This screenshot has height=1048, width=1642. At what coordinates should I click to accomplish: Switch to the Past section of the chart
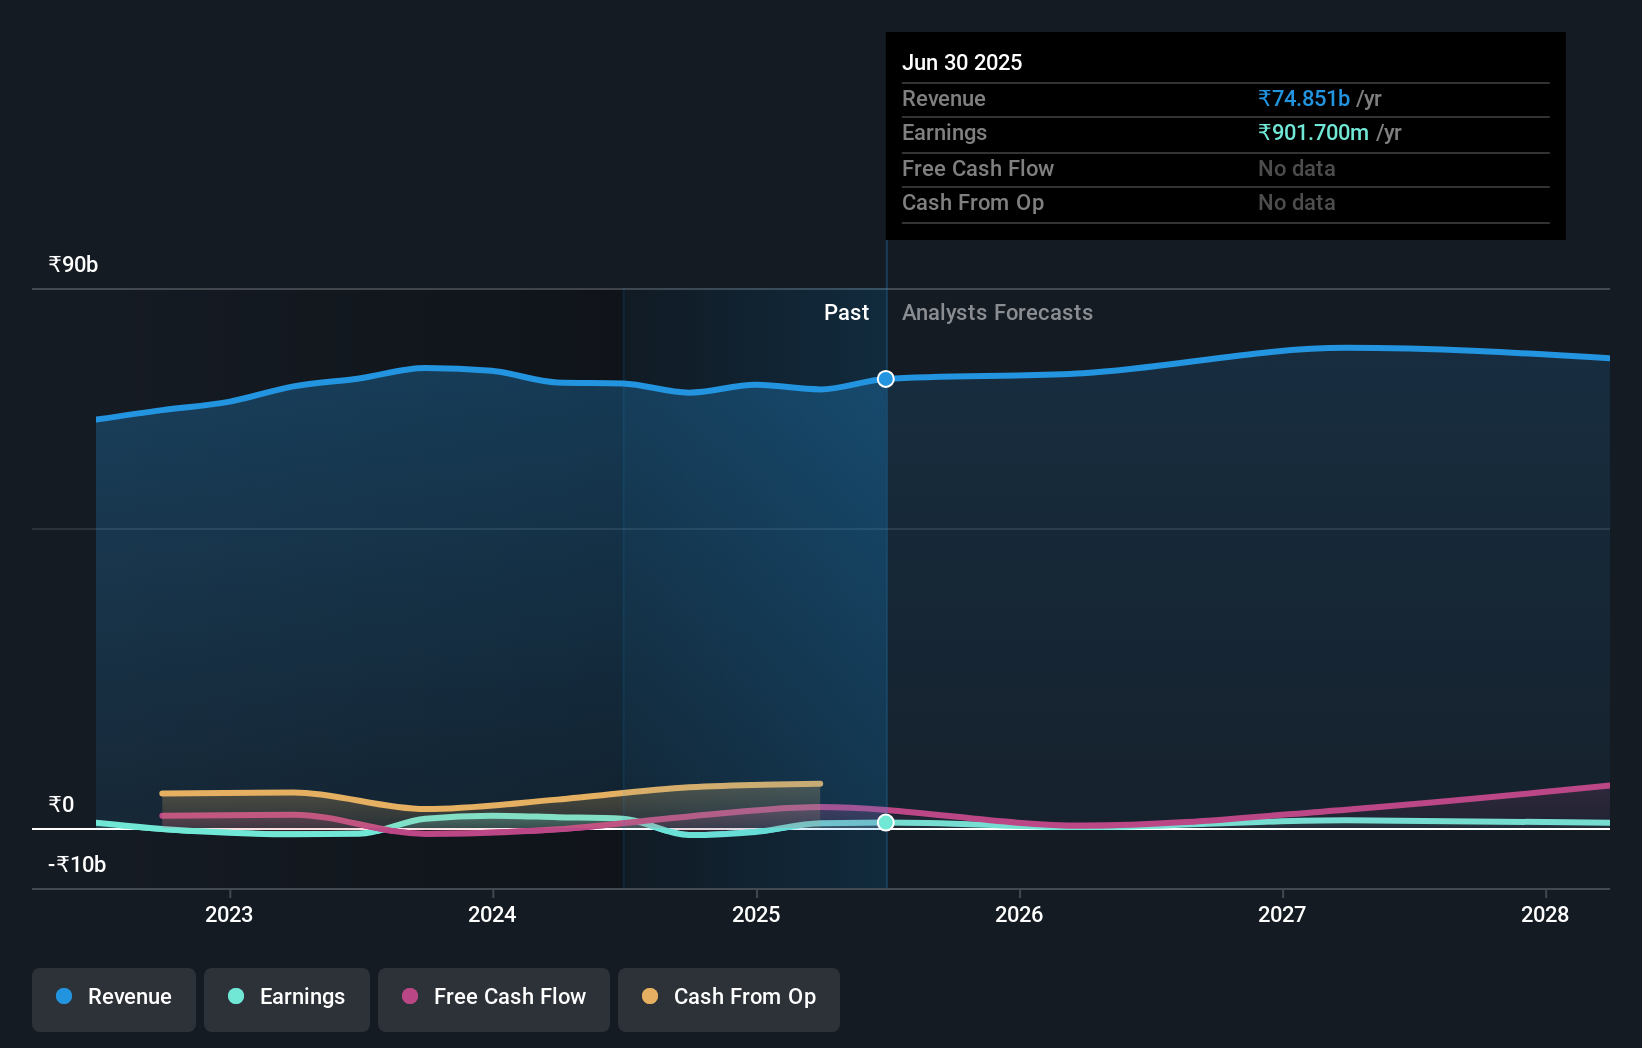[846, 312]
